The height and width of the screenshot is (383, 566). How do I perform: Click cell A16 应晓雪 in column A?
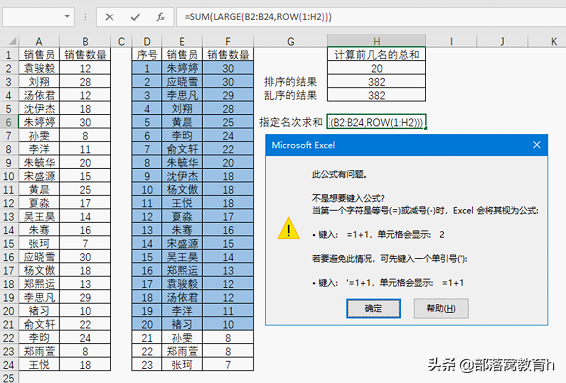tap(39, 257)
